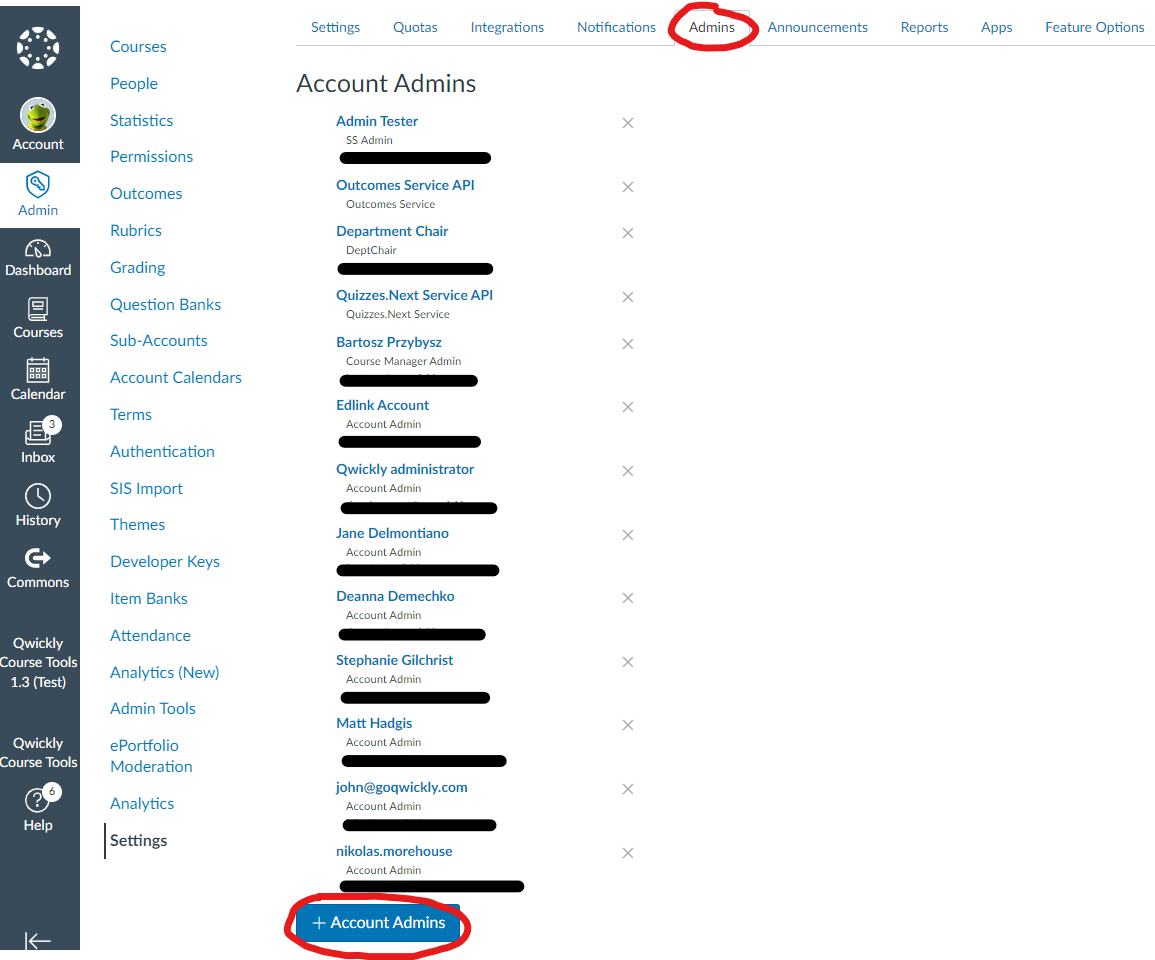Collapse the global navigation sidebar arrow
The height and width of the screenshot is (960, 1155).
coord(38,941)
